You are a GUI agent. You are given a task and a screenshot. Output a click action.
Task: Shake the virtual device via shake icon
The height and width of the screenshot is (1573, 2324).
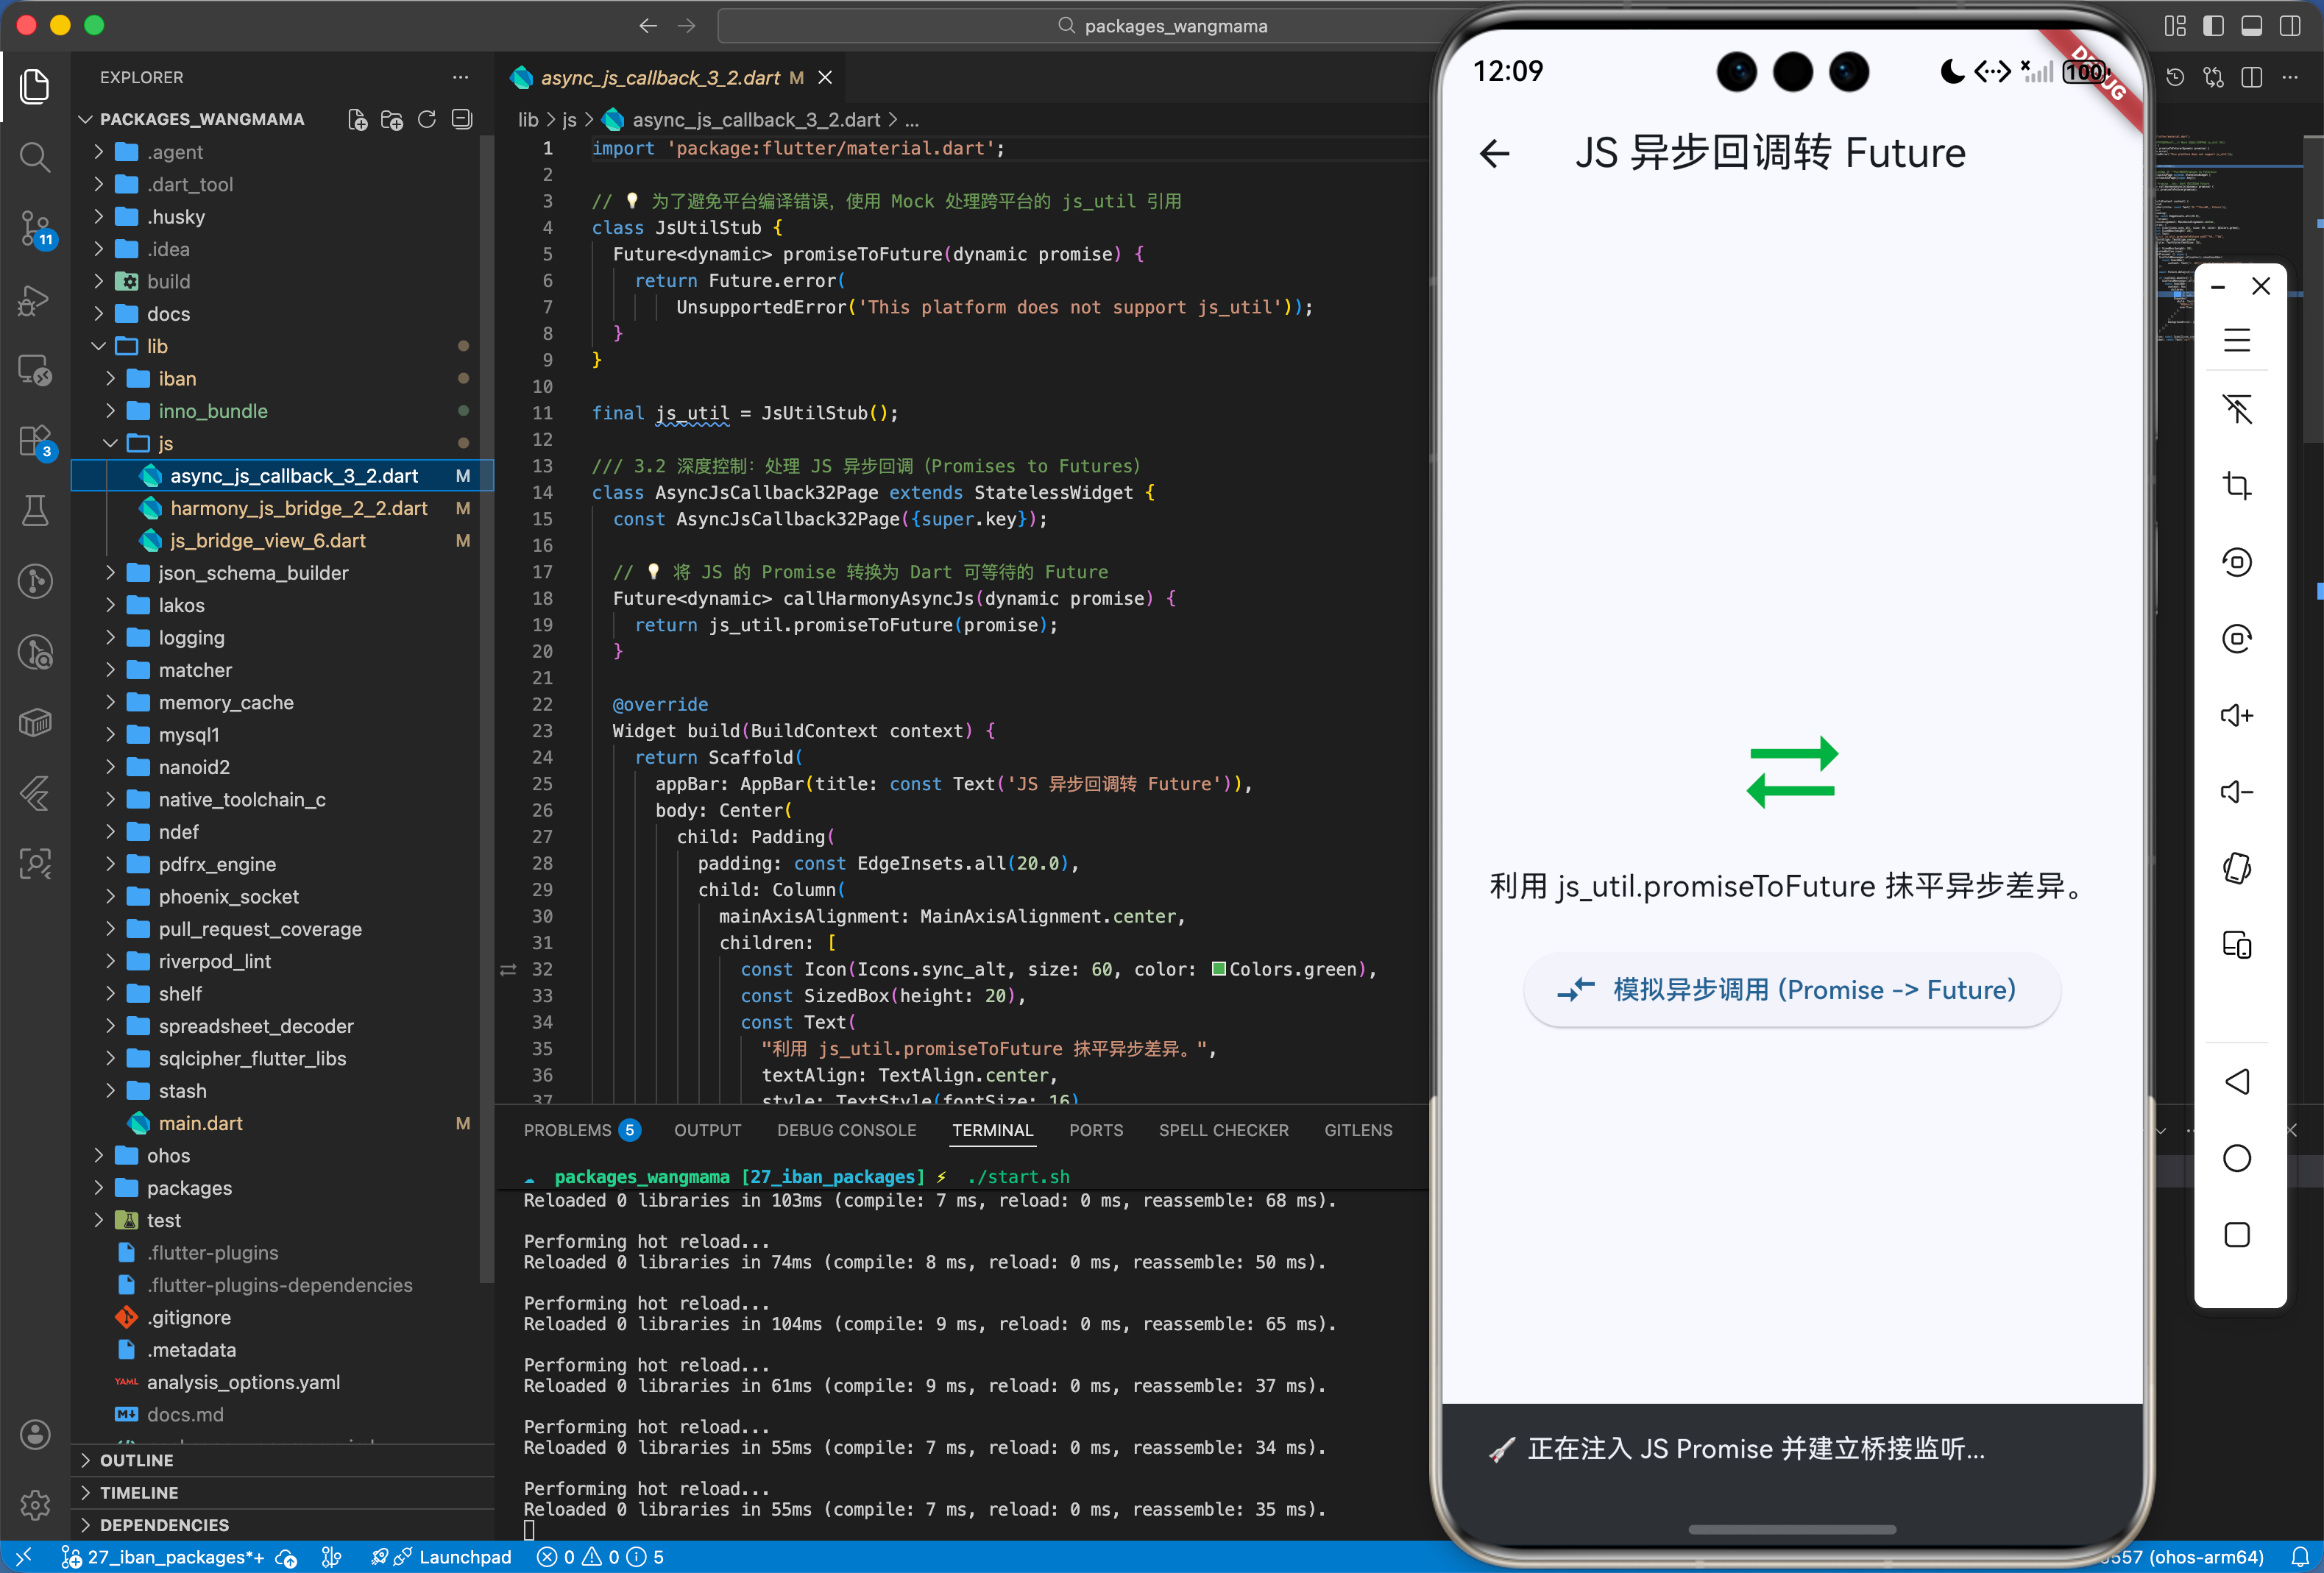tap(2238, 868)
